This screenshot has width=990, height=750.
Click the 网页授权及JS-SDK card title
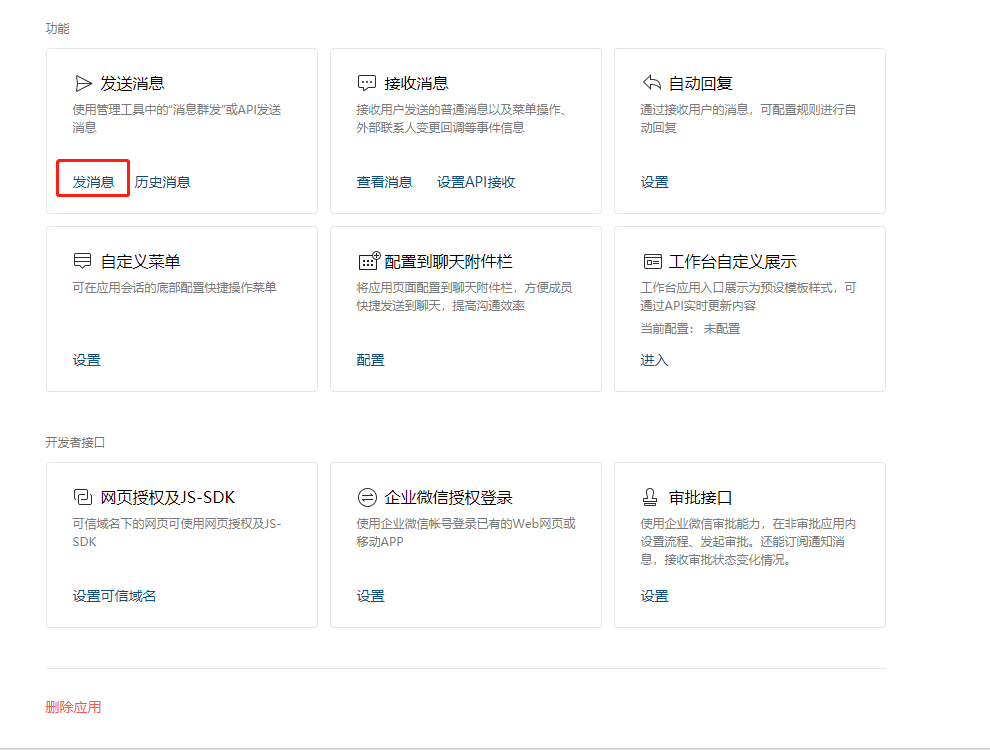[168, 497]
